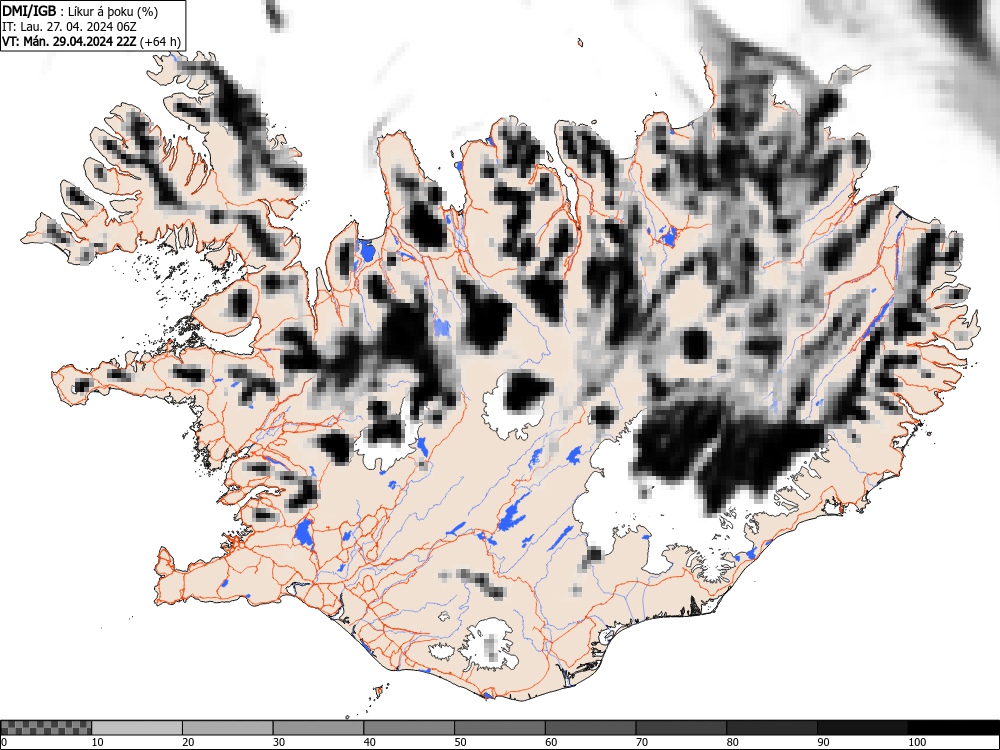Click the '90' legend scale label
This screenshot has height=750, width=1000.
coord(823,742)
